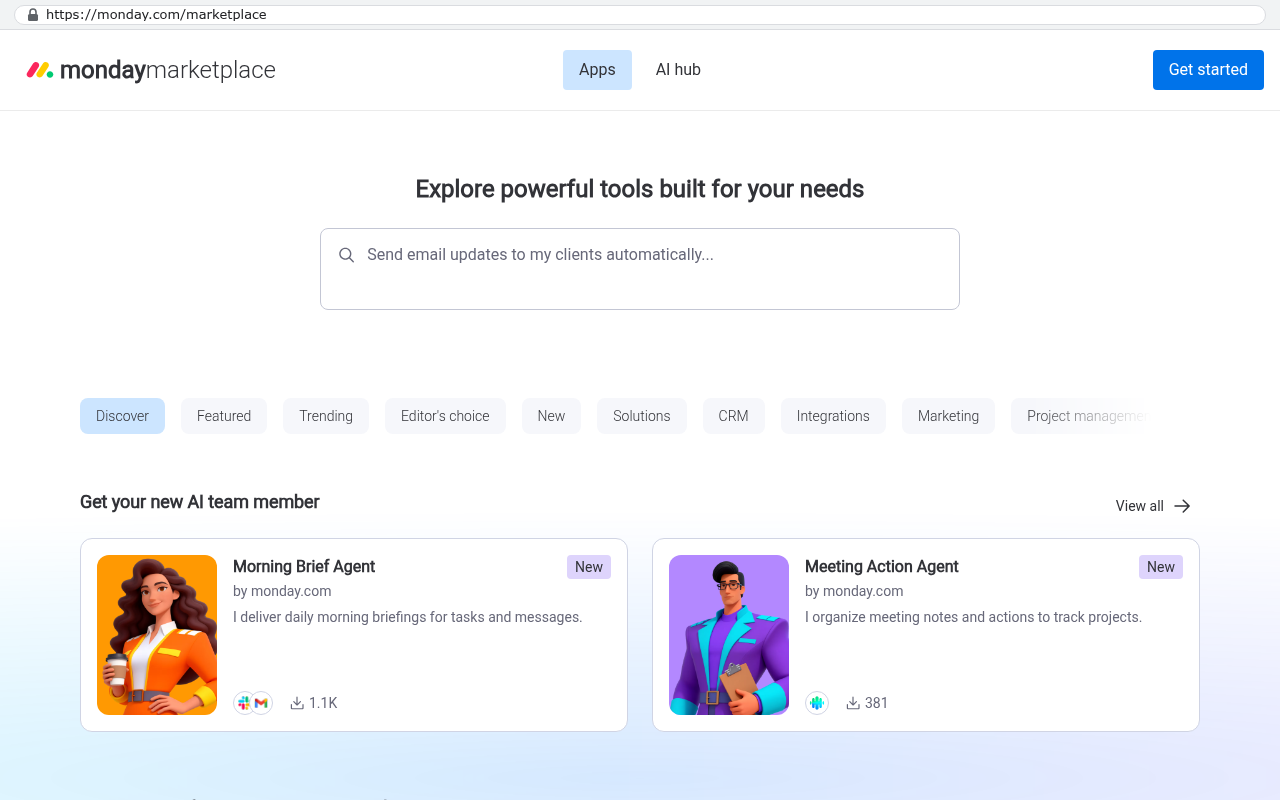Screen dimensions: 1280x800
Task: Click the Morning Brief Agent avatar image
Action: point(157,635)
